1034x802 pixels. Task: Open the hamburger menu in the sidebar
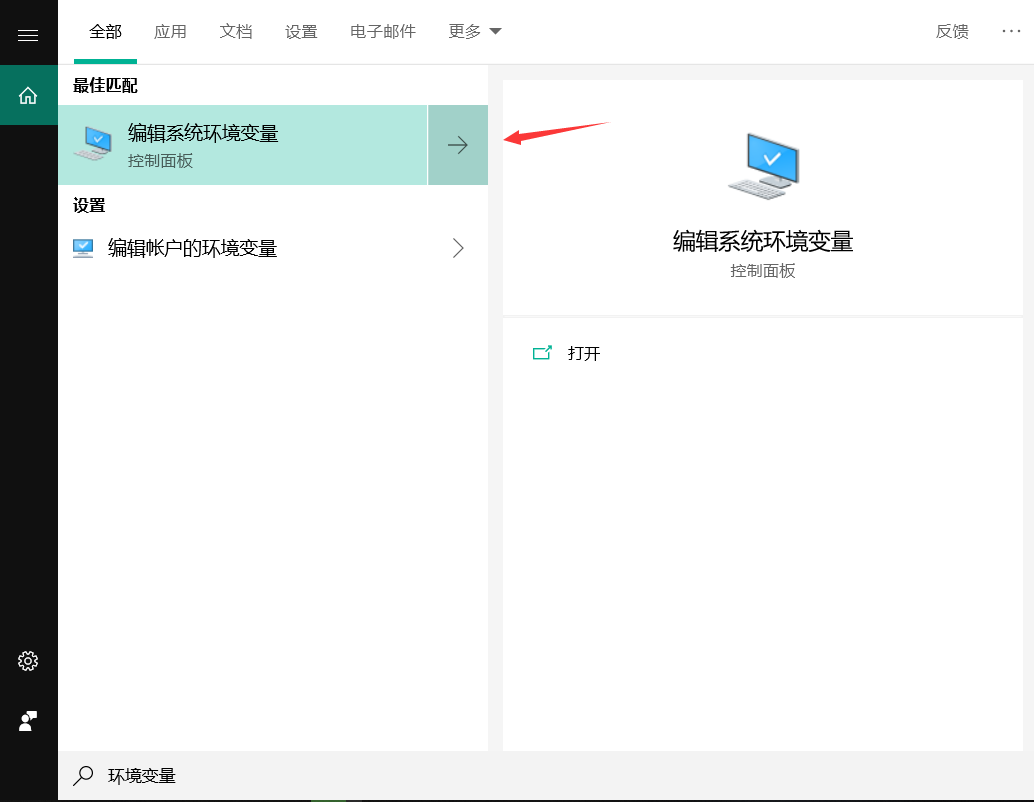pyautogui.click(x=28, y=35)
